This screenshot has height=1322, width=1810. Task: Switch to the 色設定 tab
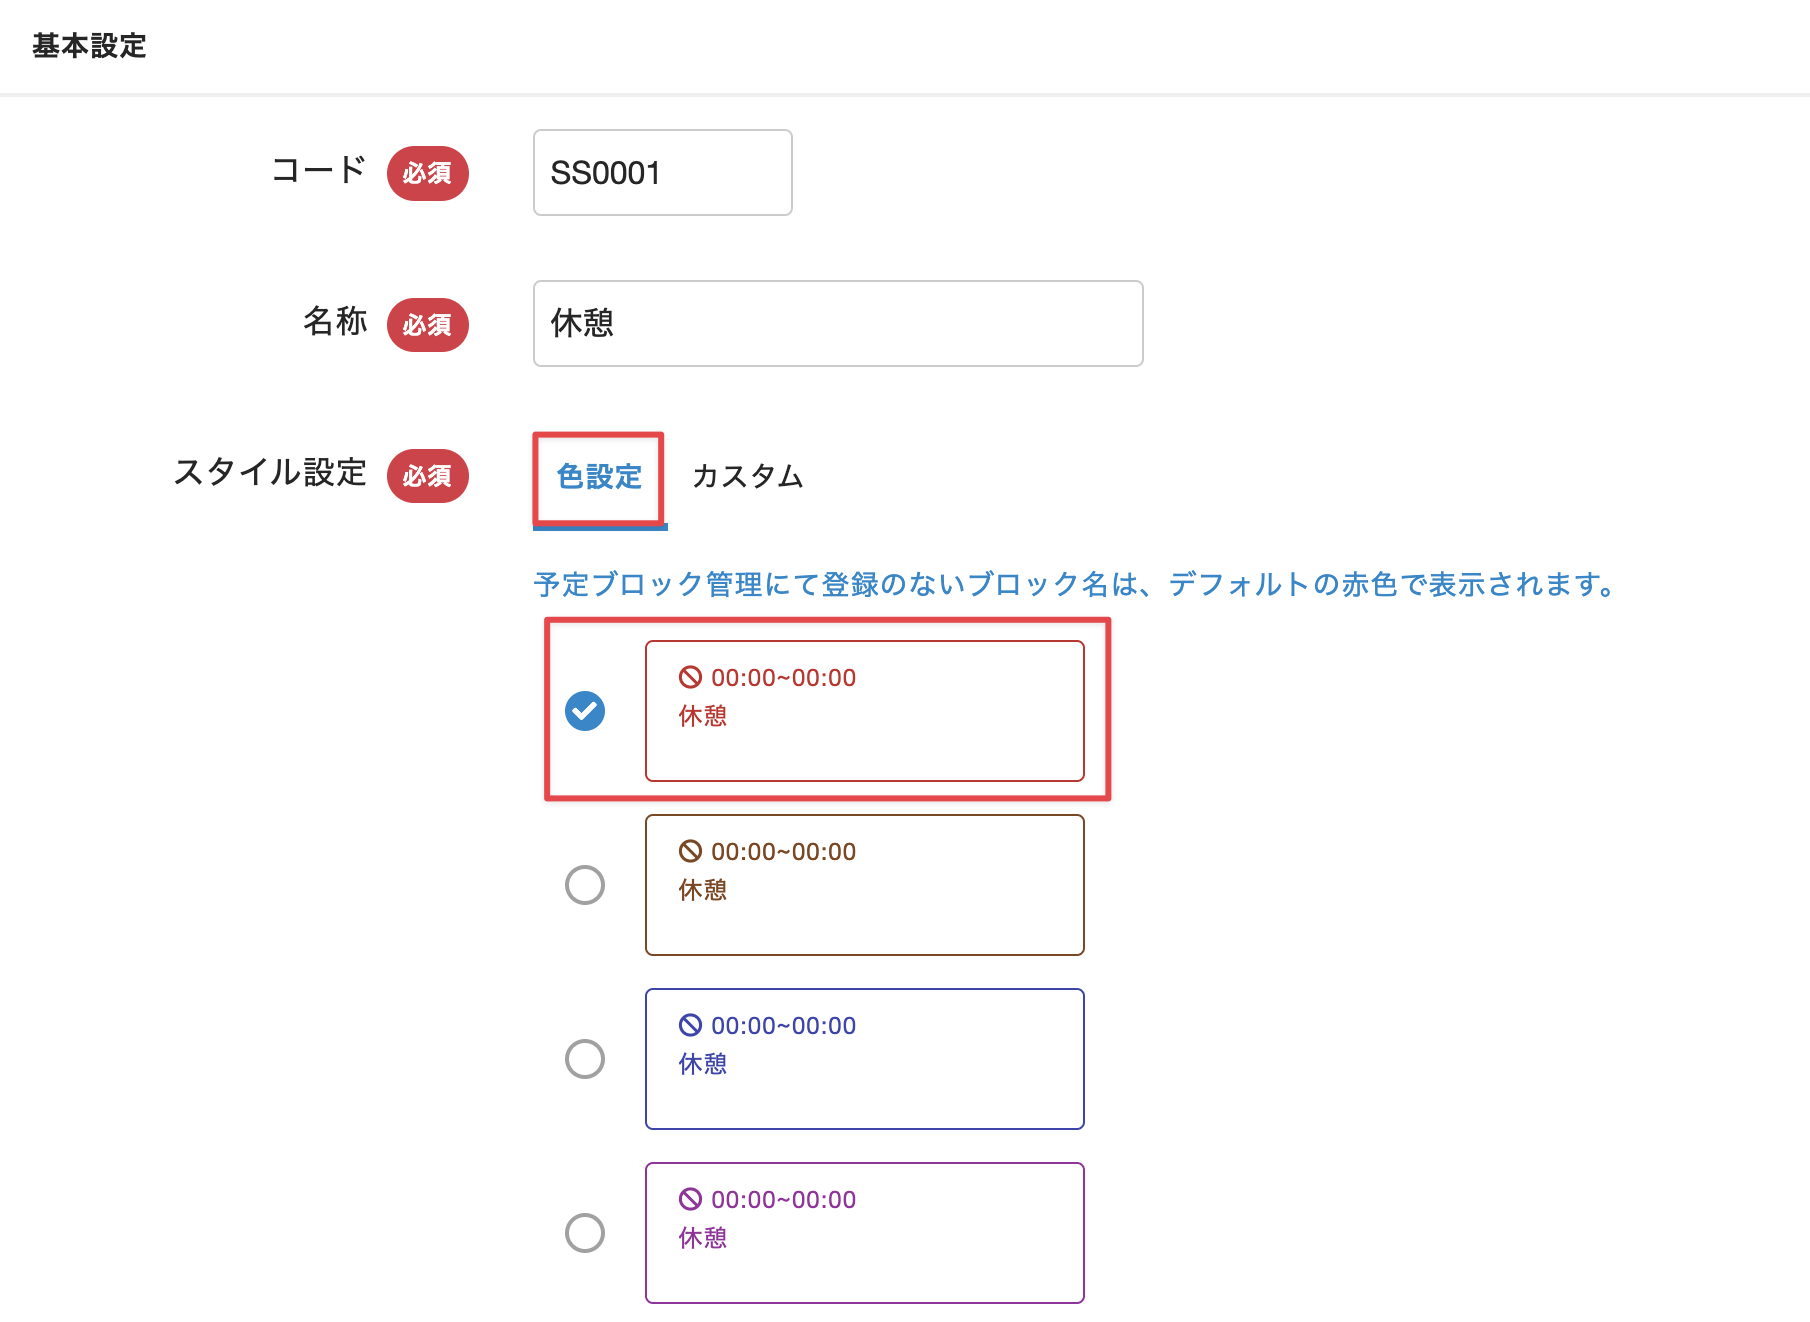click(599, 477)
